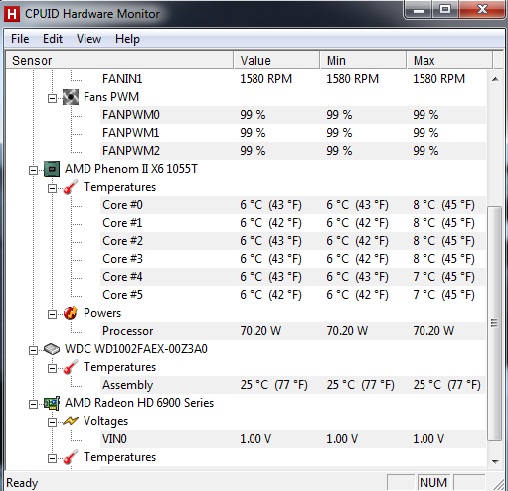
Task: Collapse the Radeon Voltages group
Action: coord(52,422)
